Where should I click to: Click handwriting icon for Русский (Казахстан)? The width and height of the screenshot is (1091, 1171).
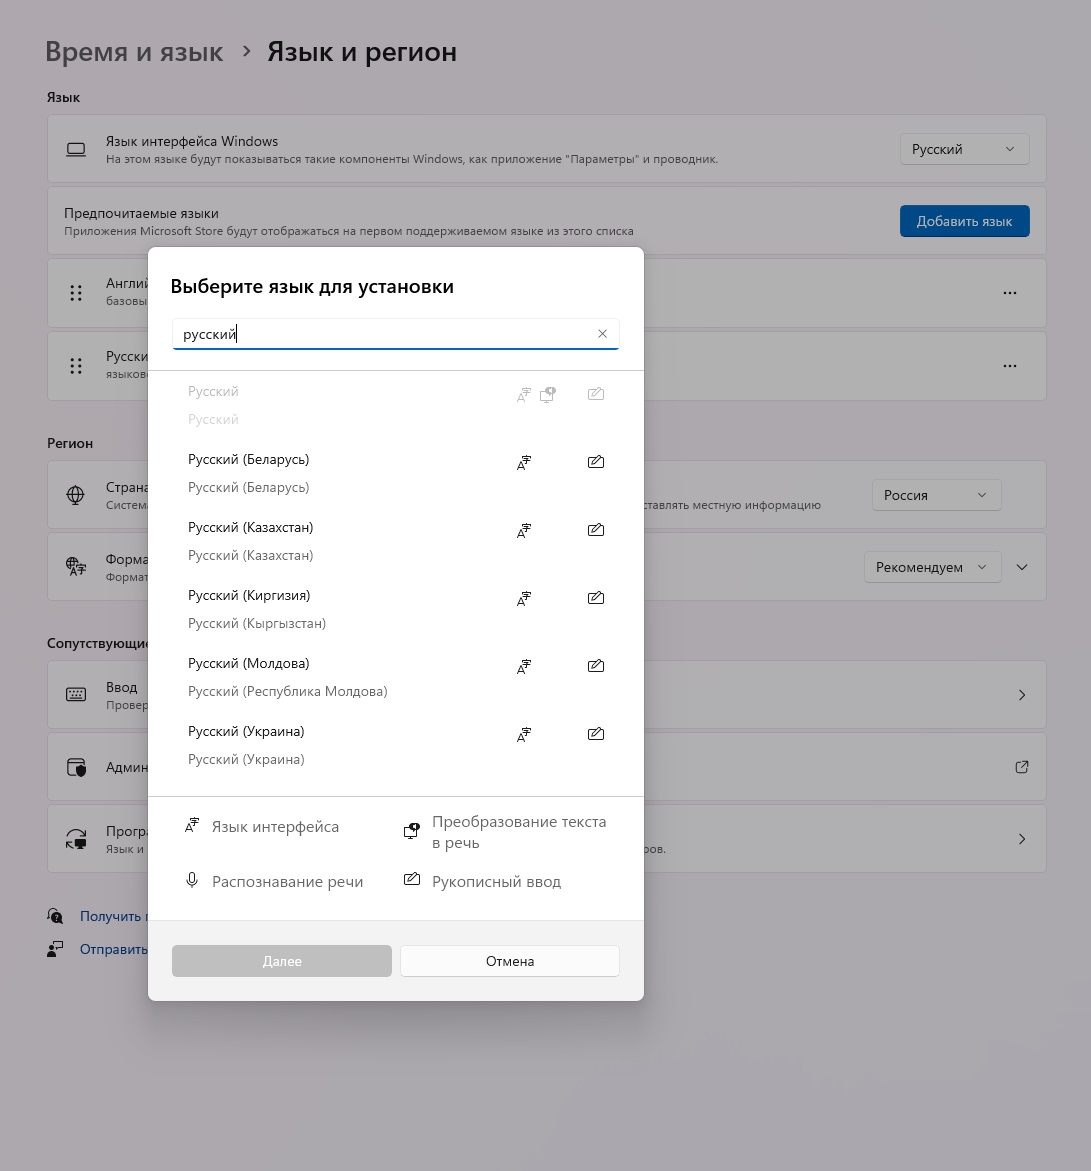596,530
